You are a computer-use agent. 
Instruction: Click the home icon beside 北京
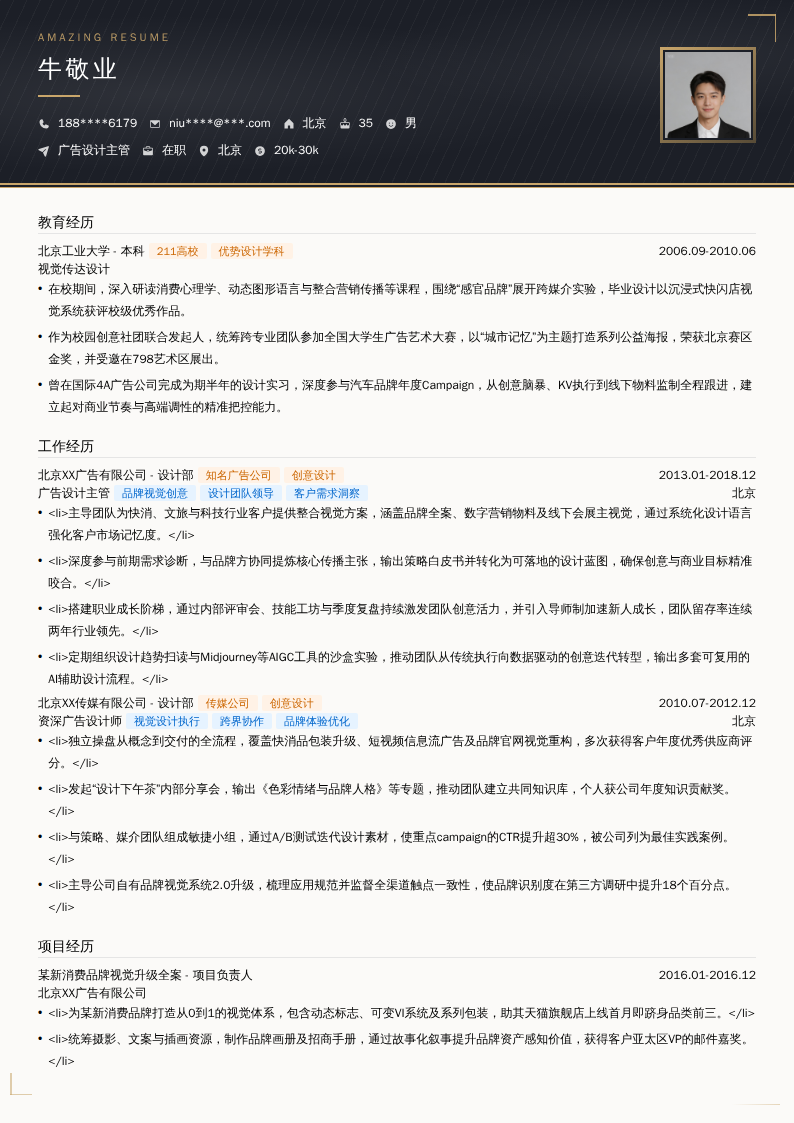pyautogui.click(x=289, y=124)
